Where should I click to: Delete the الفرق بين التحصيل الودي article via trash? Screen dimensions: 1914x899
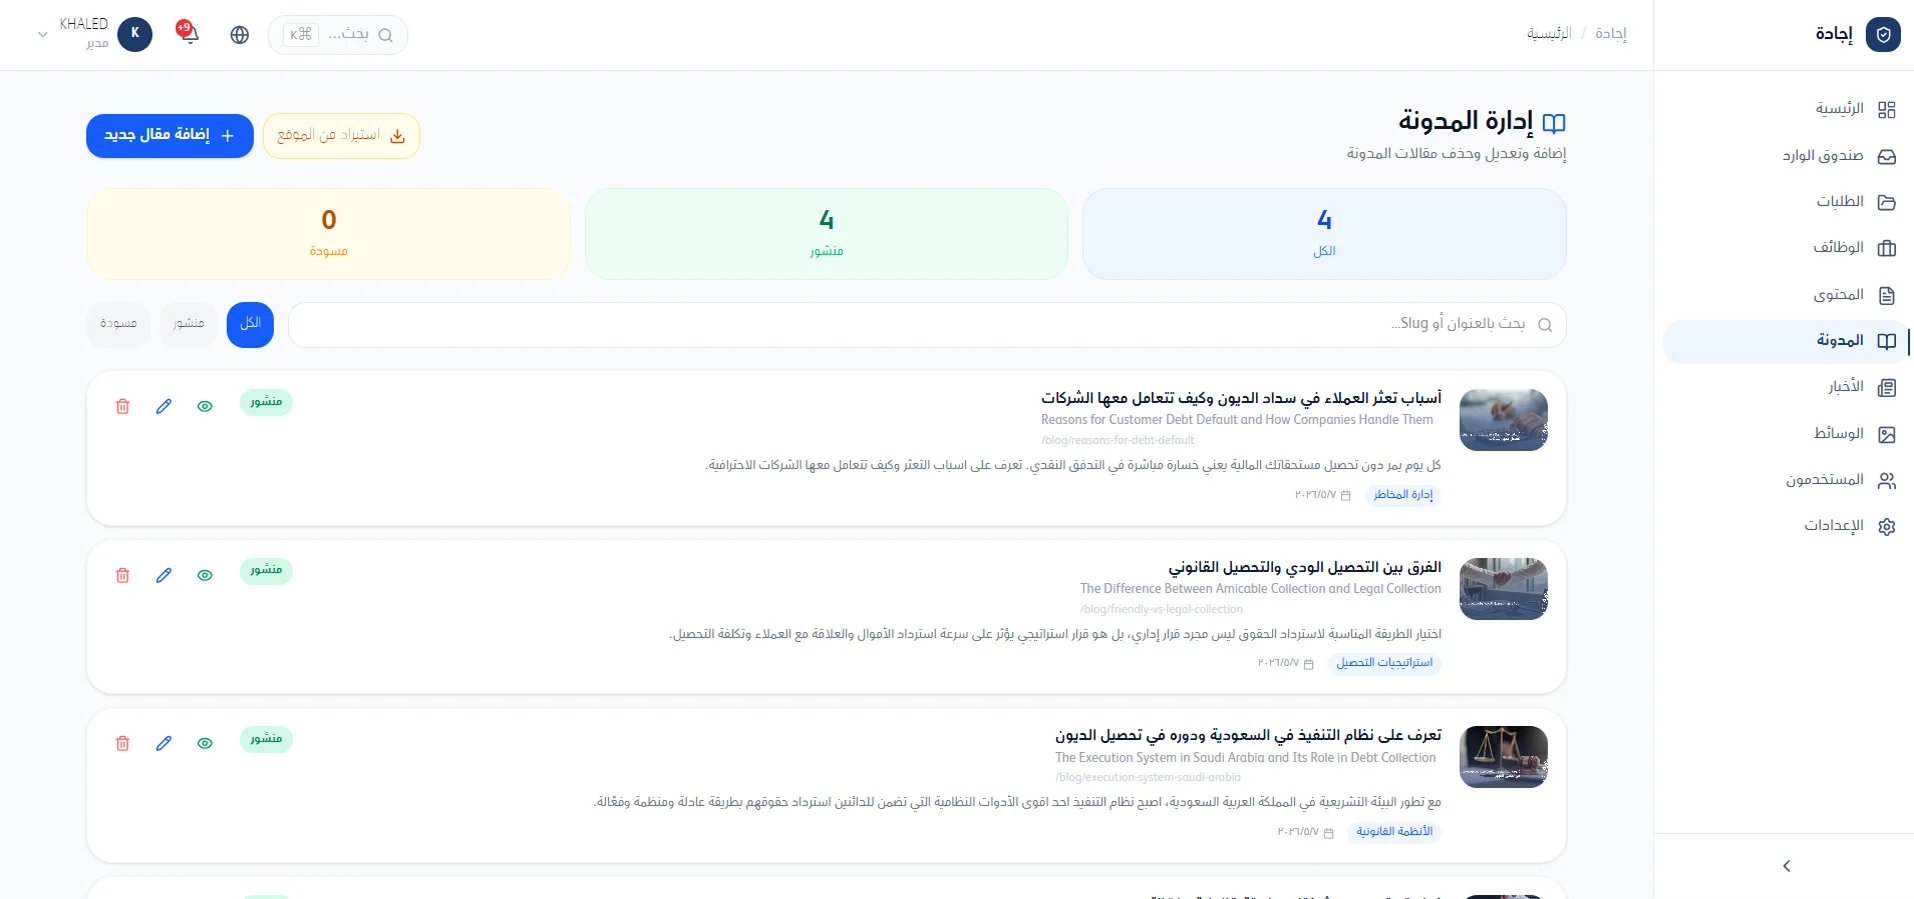[x=123, y=575]
